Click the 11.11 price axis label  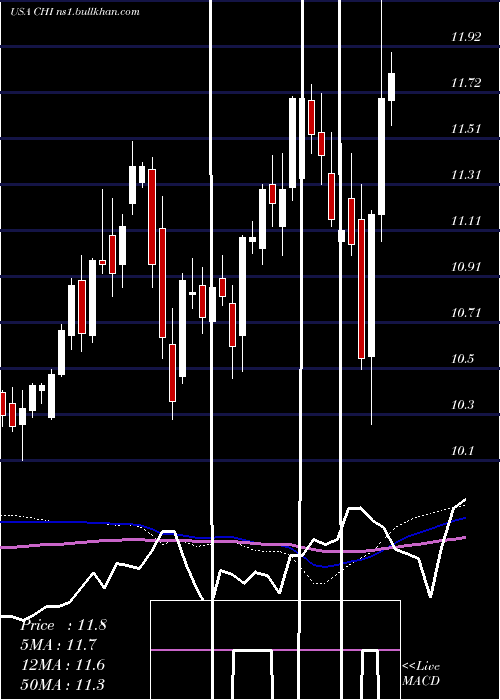point(466,221)
